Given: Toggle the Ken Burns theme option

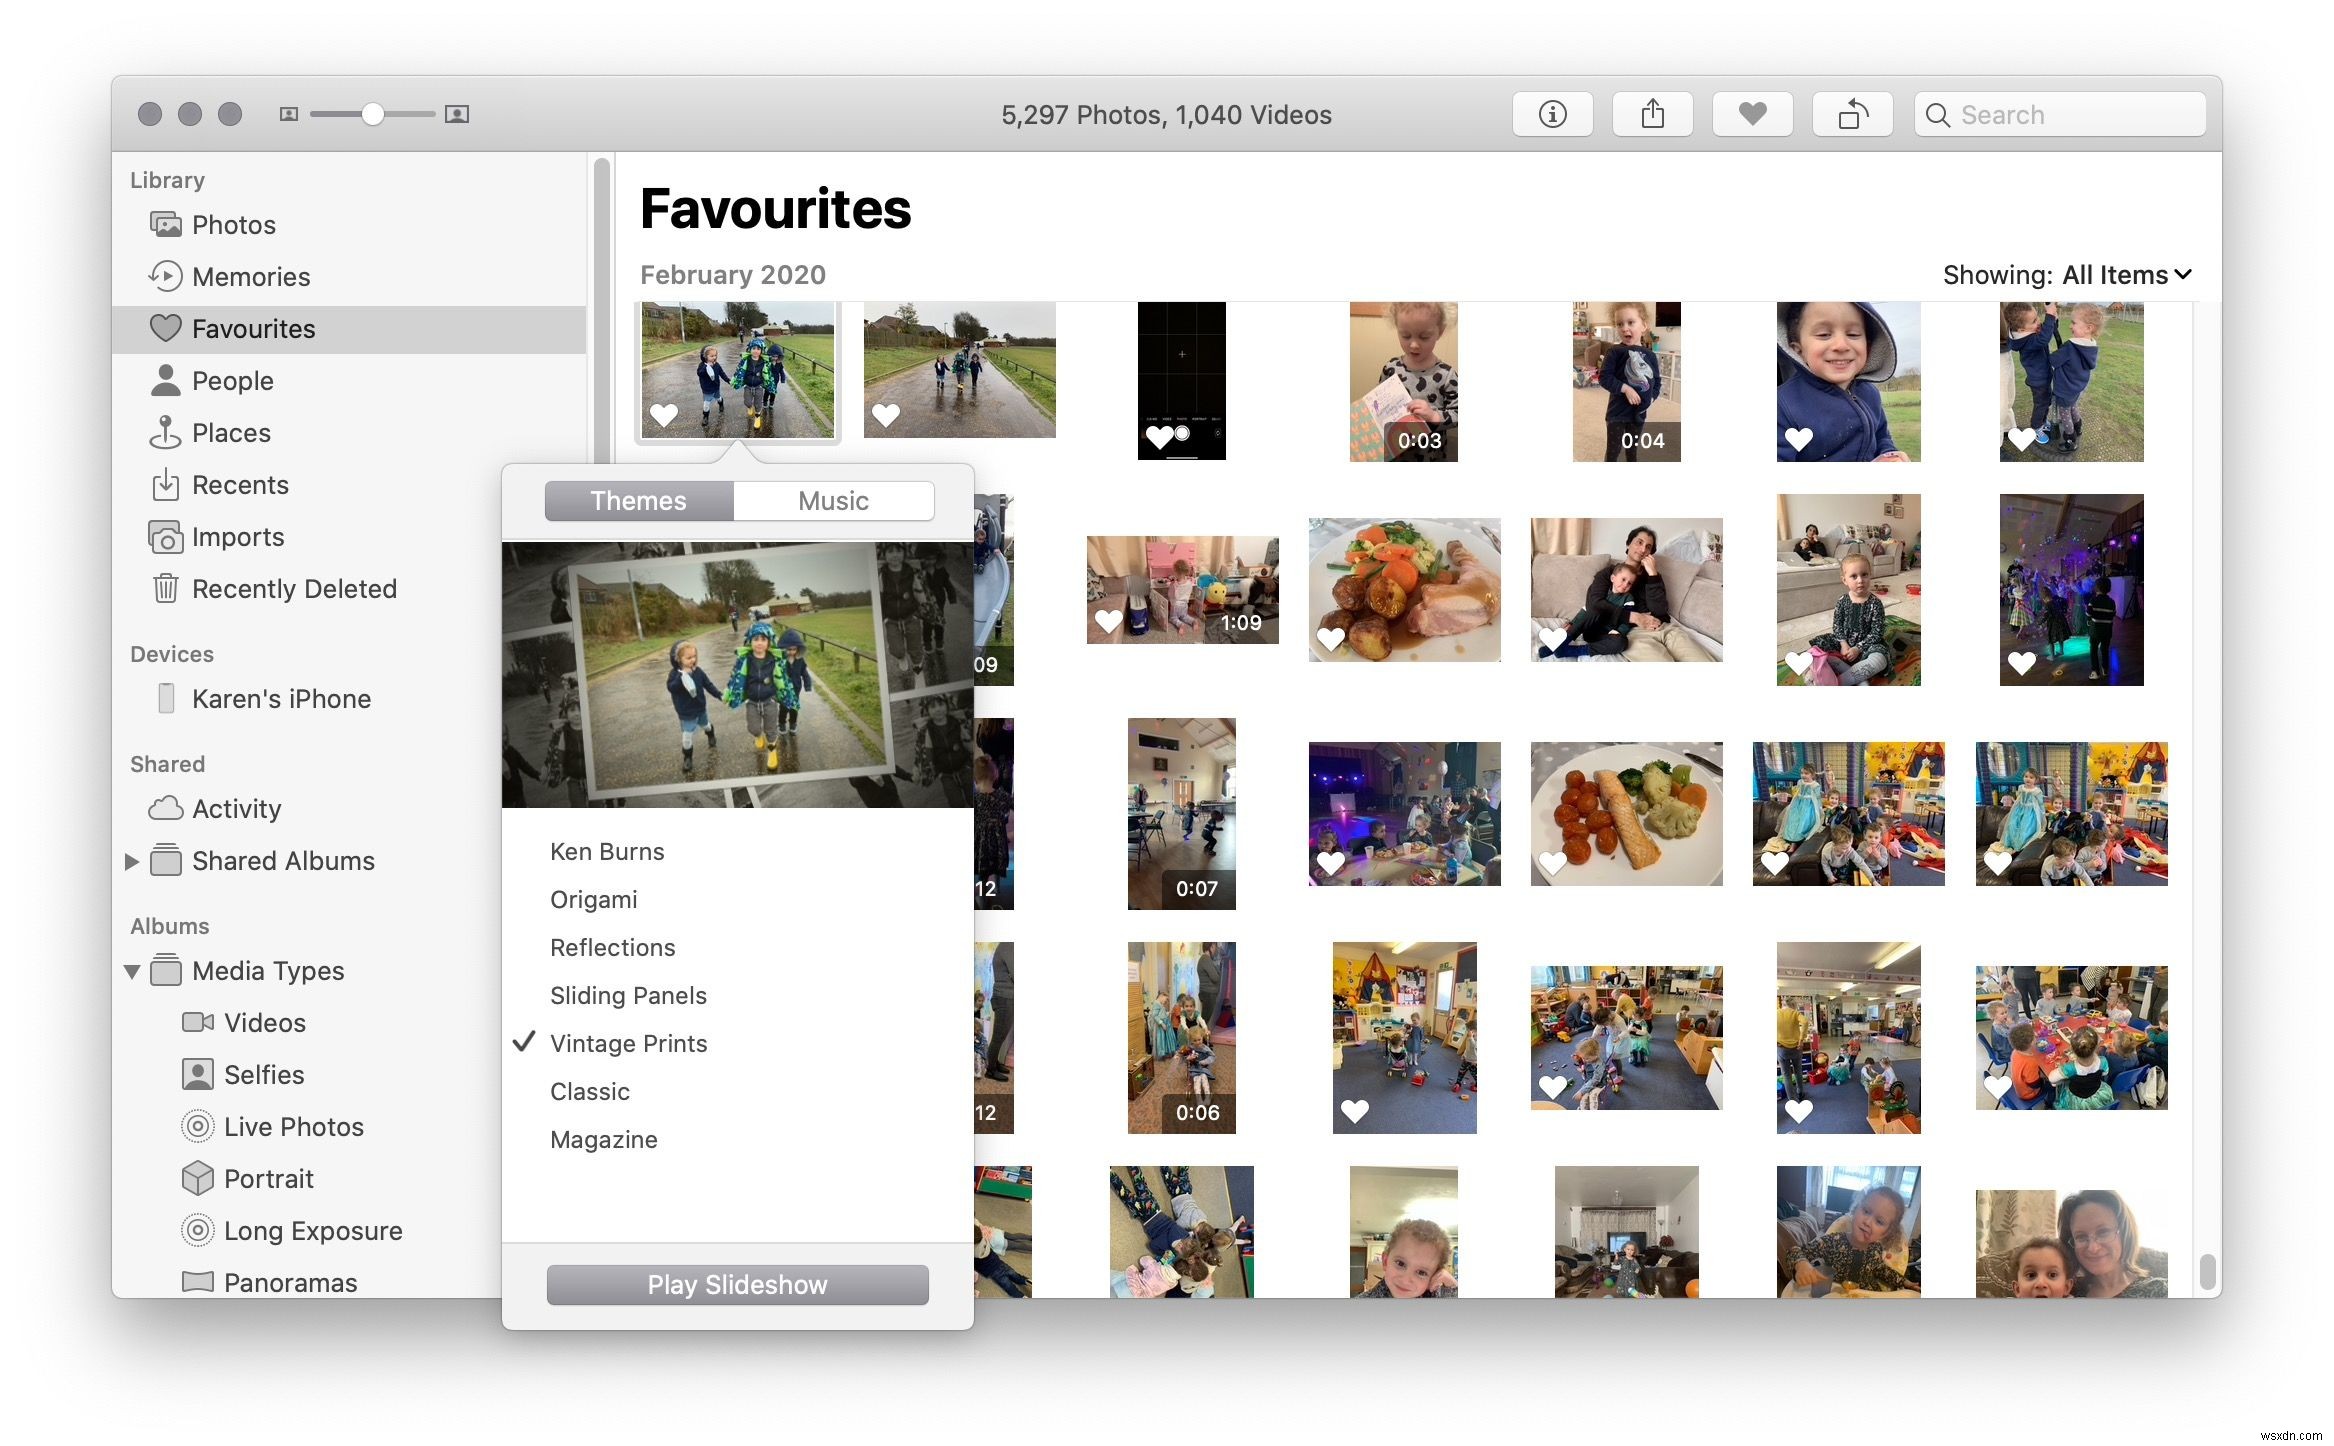Looking at the screenshot, I should tap(607, 849).
